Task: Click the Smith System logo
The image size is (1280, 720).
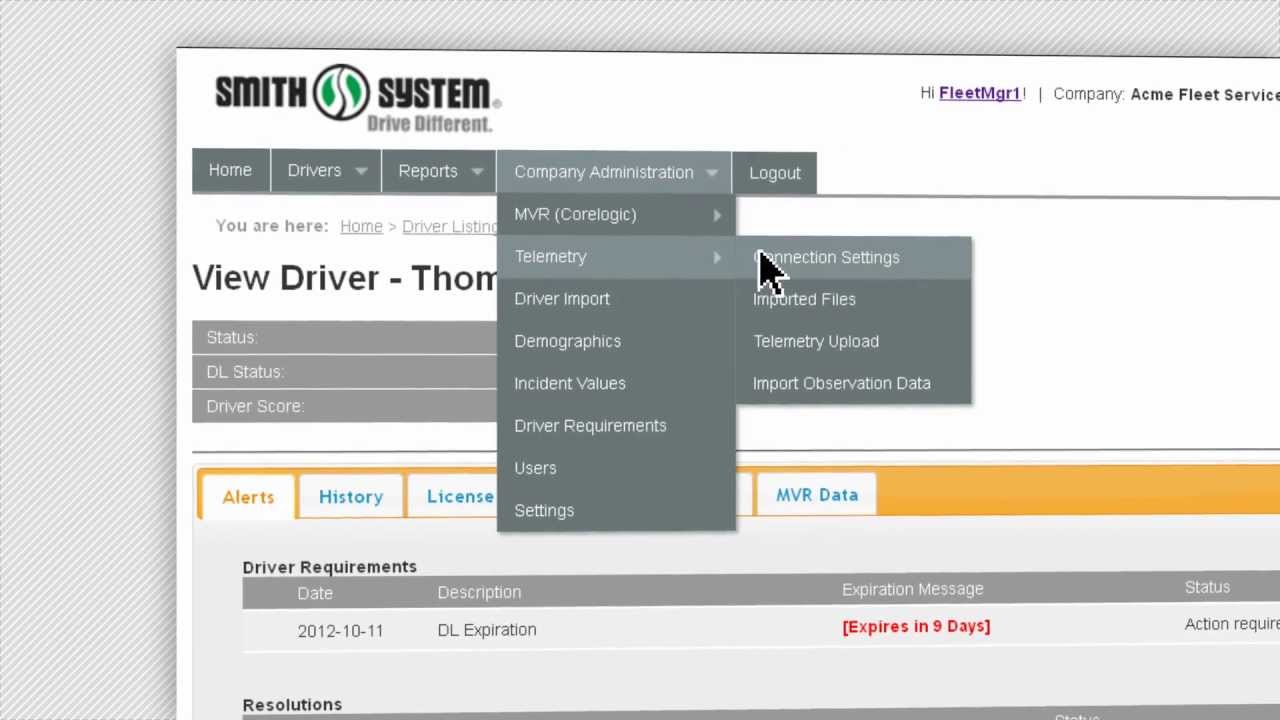Action: [x=358, y=98]
